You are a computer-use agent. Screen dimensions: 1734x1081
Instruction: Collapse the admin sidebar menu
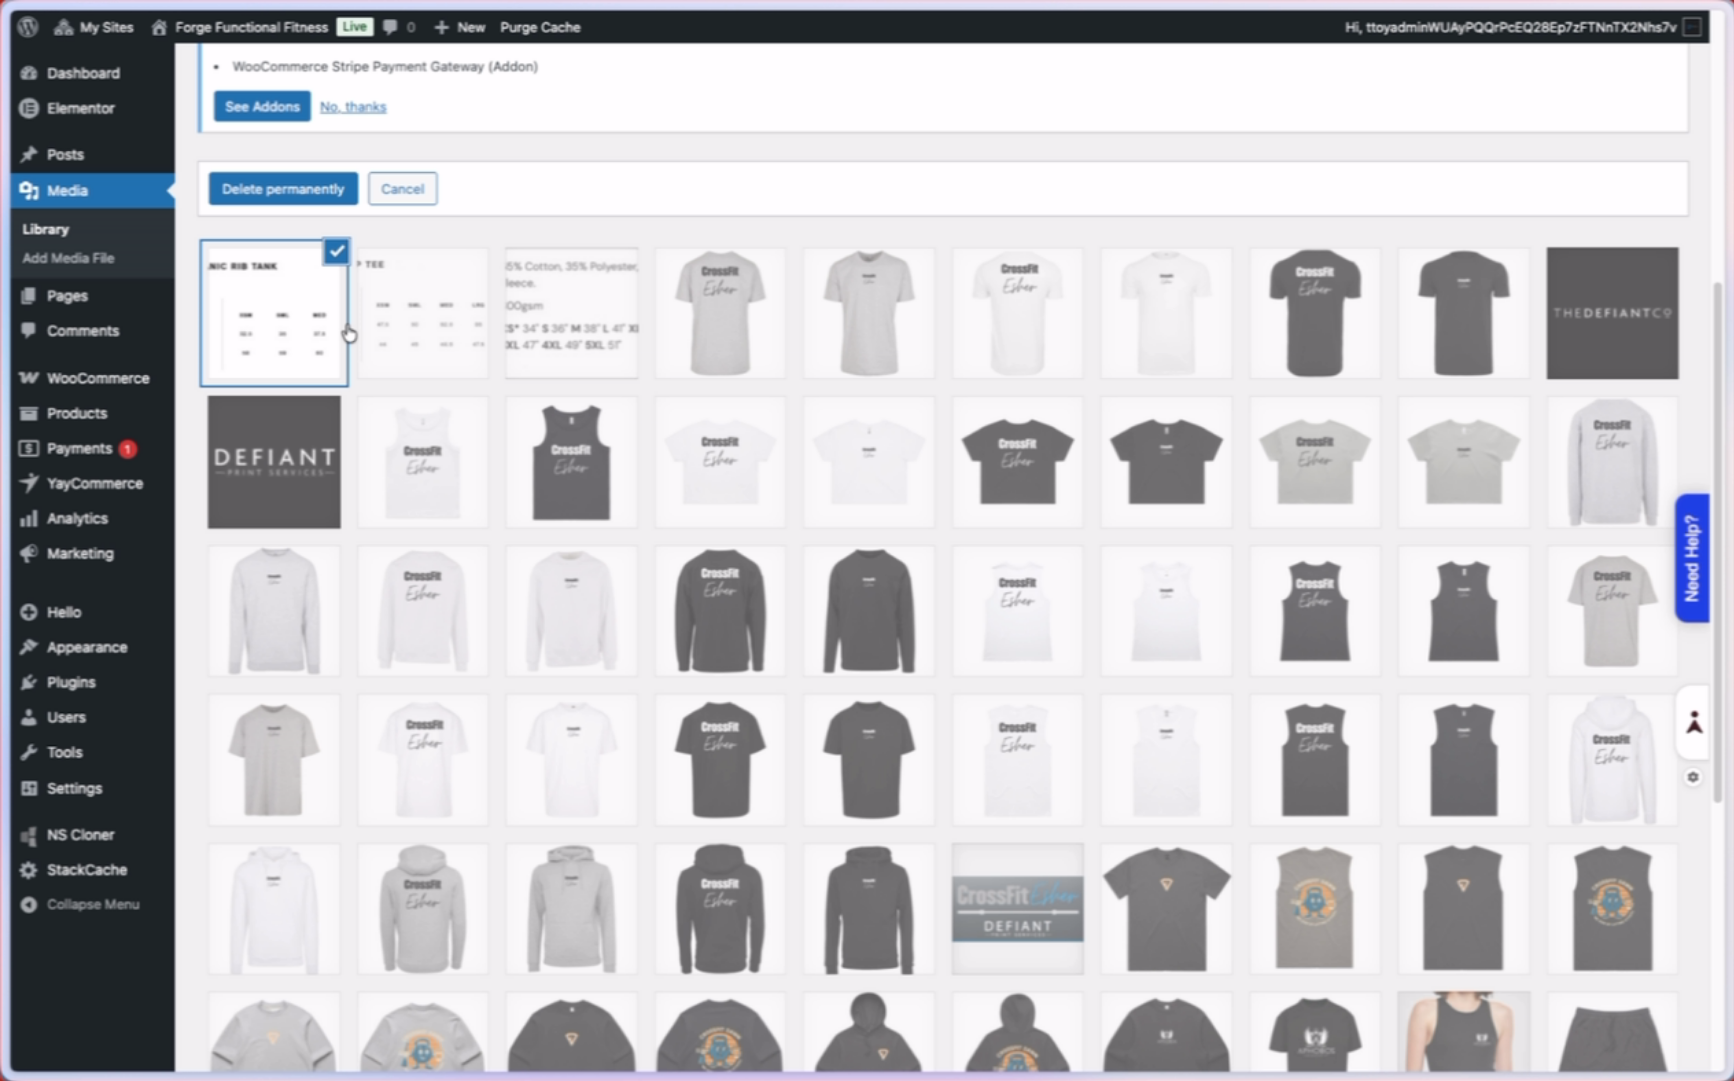click(x=80, y=904)
